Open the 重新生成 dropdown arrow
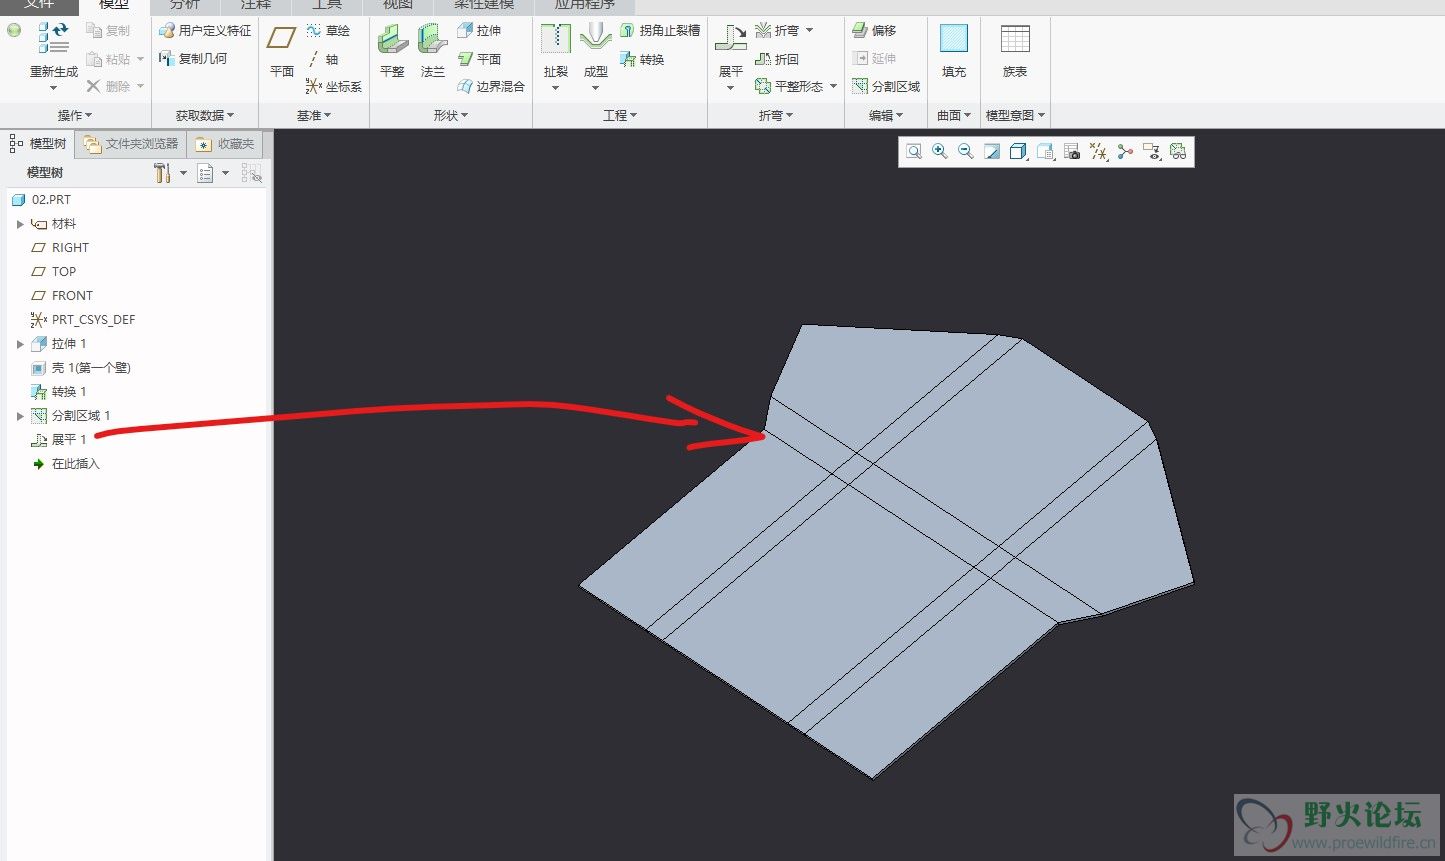Screen dimensions: 1445x861 [x=54, y=88]
